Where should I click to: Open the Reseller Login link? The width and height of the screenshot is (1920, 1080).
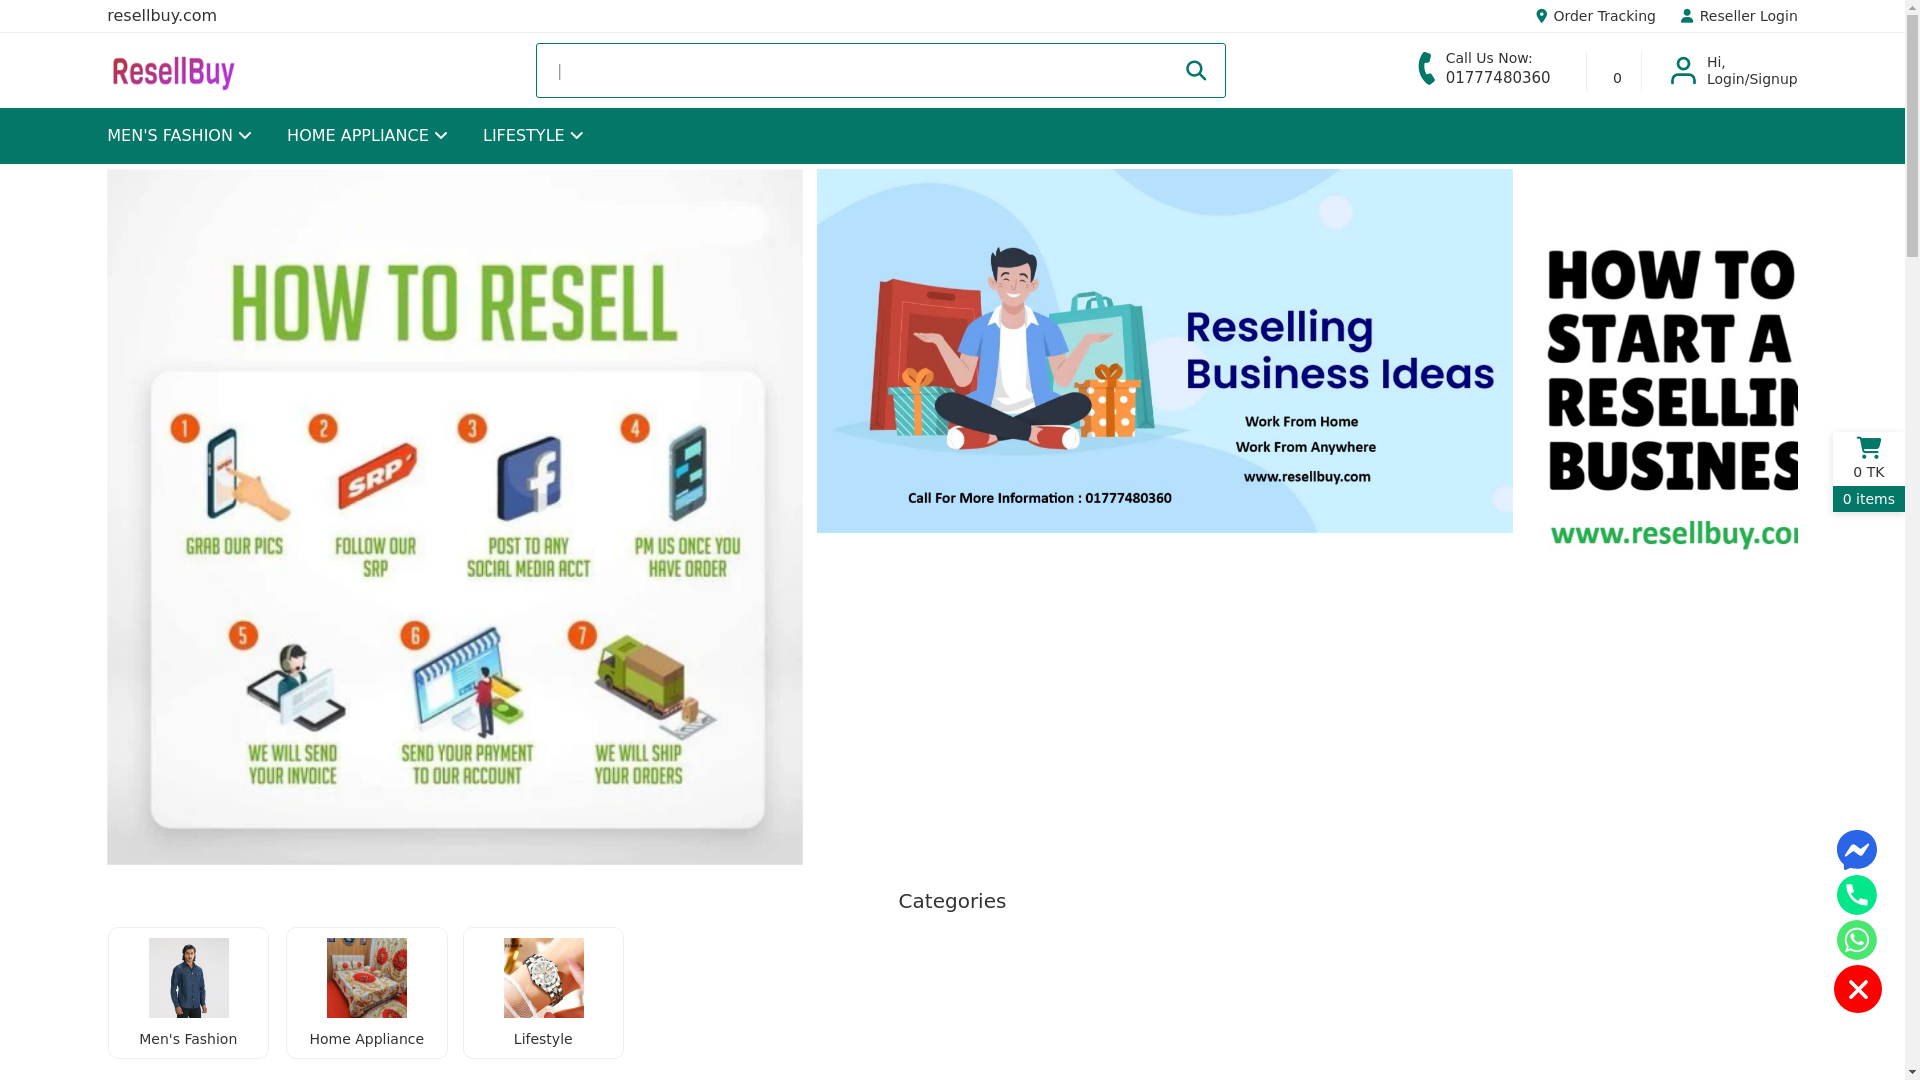(x=1739, y=16)
